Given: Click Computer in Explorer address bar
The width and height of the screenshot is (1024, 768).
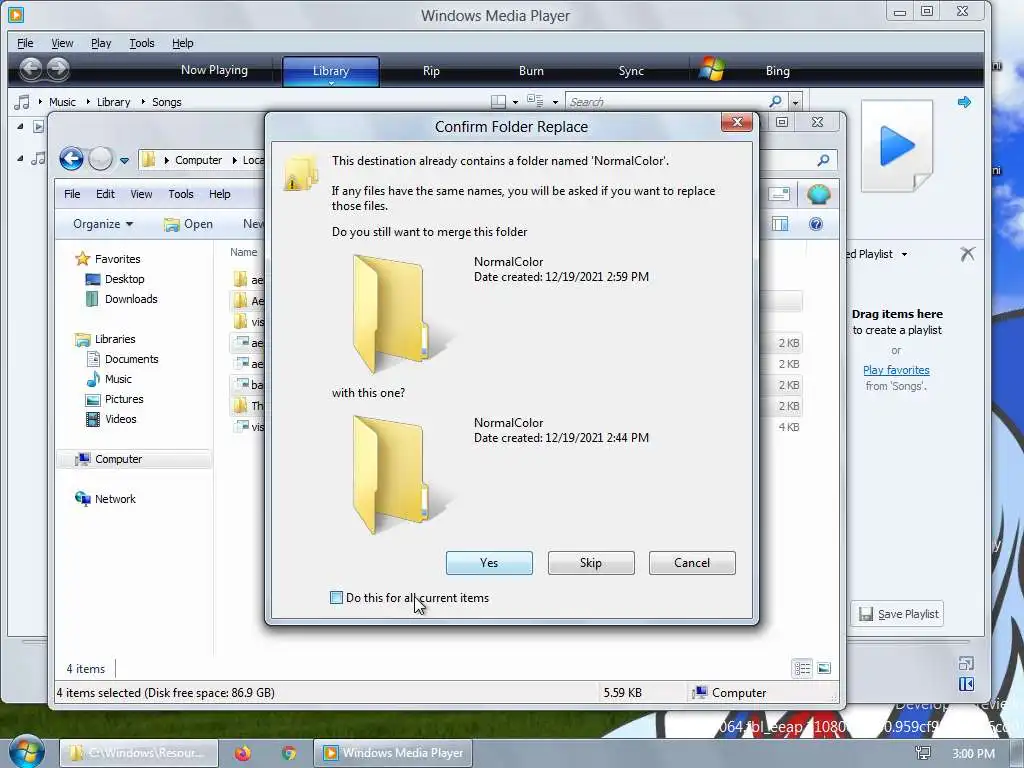Looking at the screenshot, I should coord(199,160).
